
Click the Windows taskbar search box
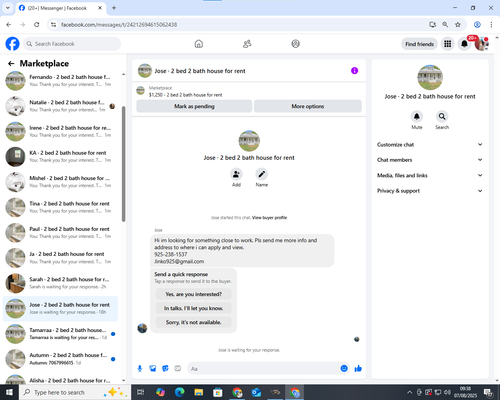click(74, 392)
